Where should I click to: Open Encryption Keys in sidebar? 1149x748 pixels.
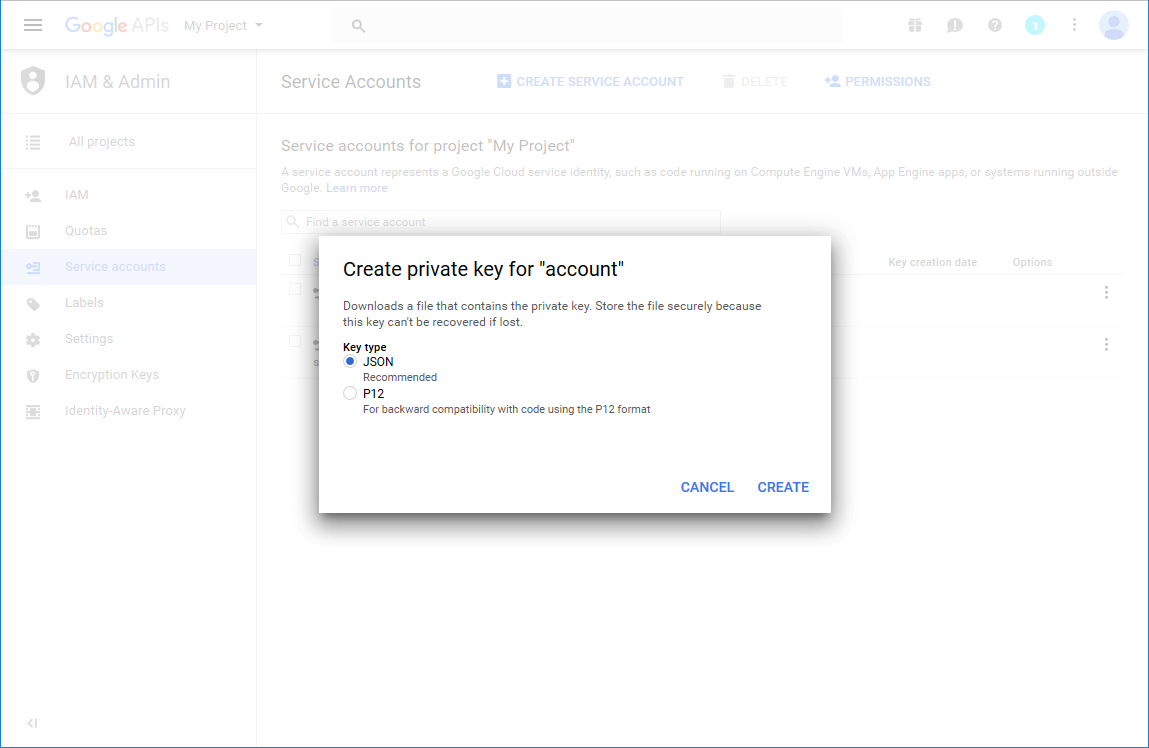(111, 375)
